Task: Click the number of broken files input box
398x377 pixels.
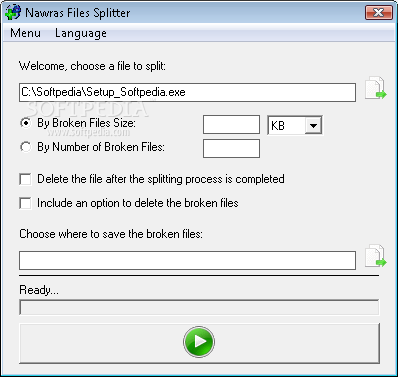Action: click(231, 148)
